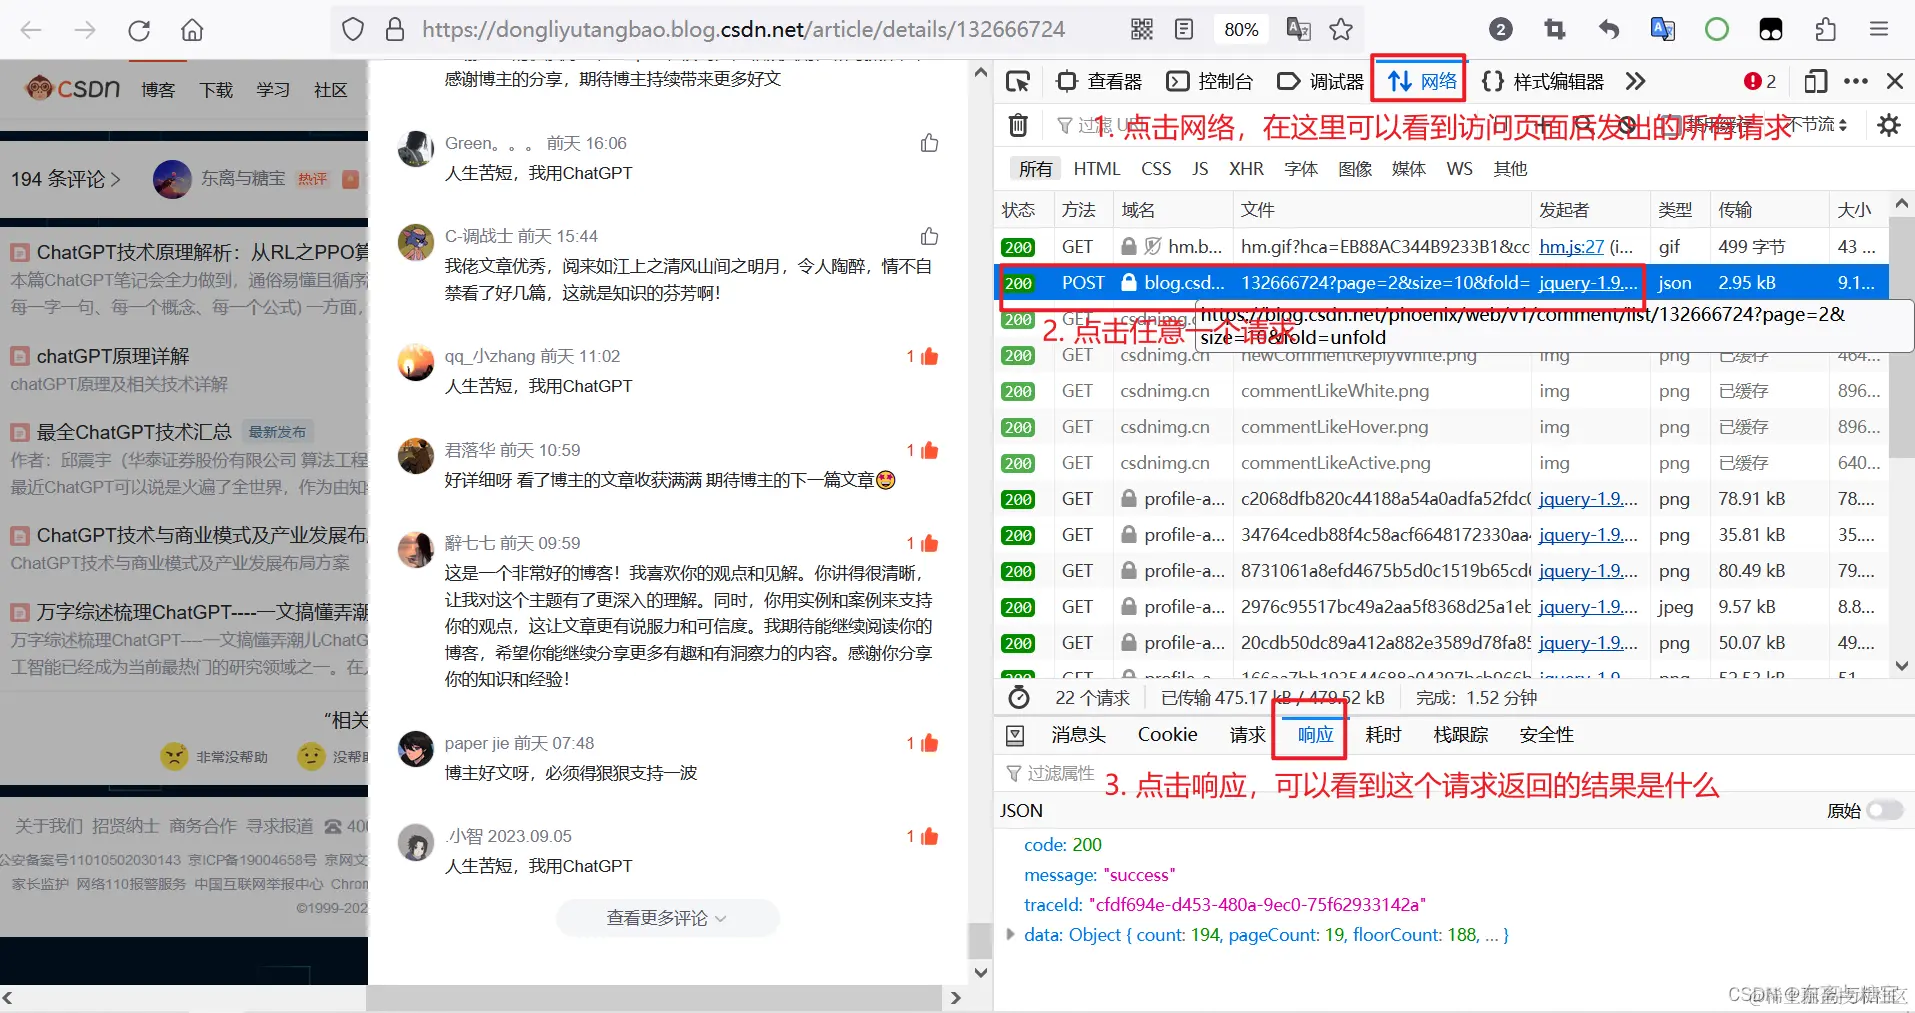
Task: Activate the element picker in DevTools
Action: (1018, 81)
